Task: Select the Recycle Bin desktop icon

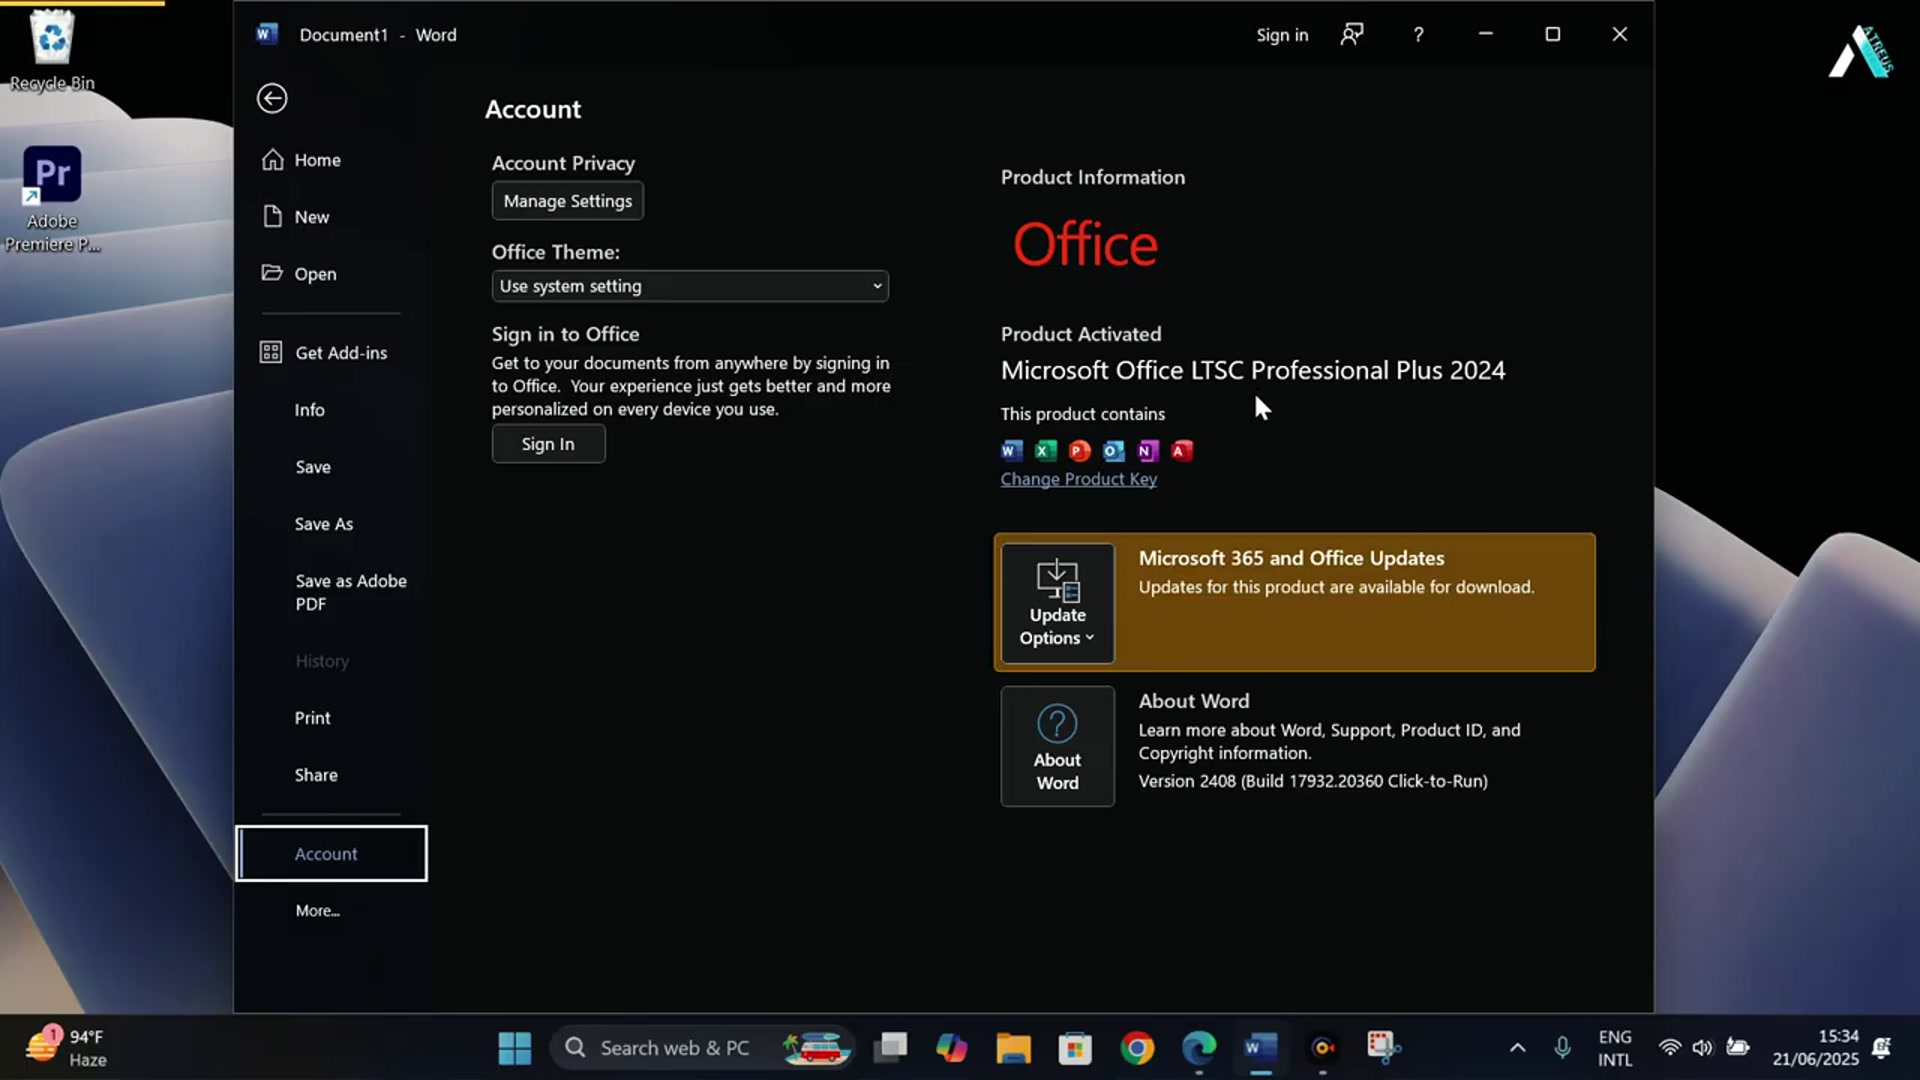Action: tap(52, 50)
